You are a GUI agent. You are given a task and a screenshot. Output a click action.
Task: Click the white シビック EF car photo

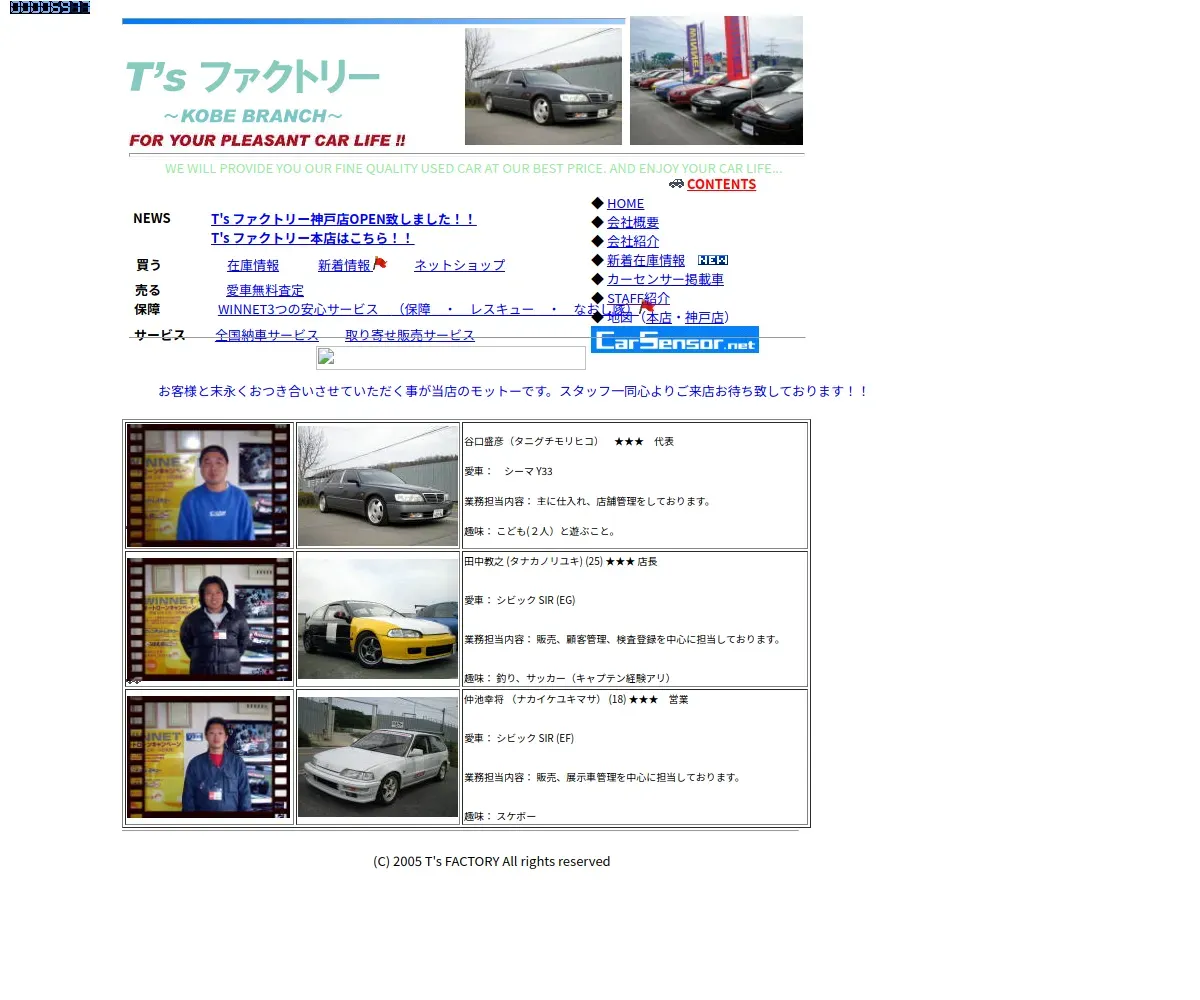(378, 757)
